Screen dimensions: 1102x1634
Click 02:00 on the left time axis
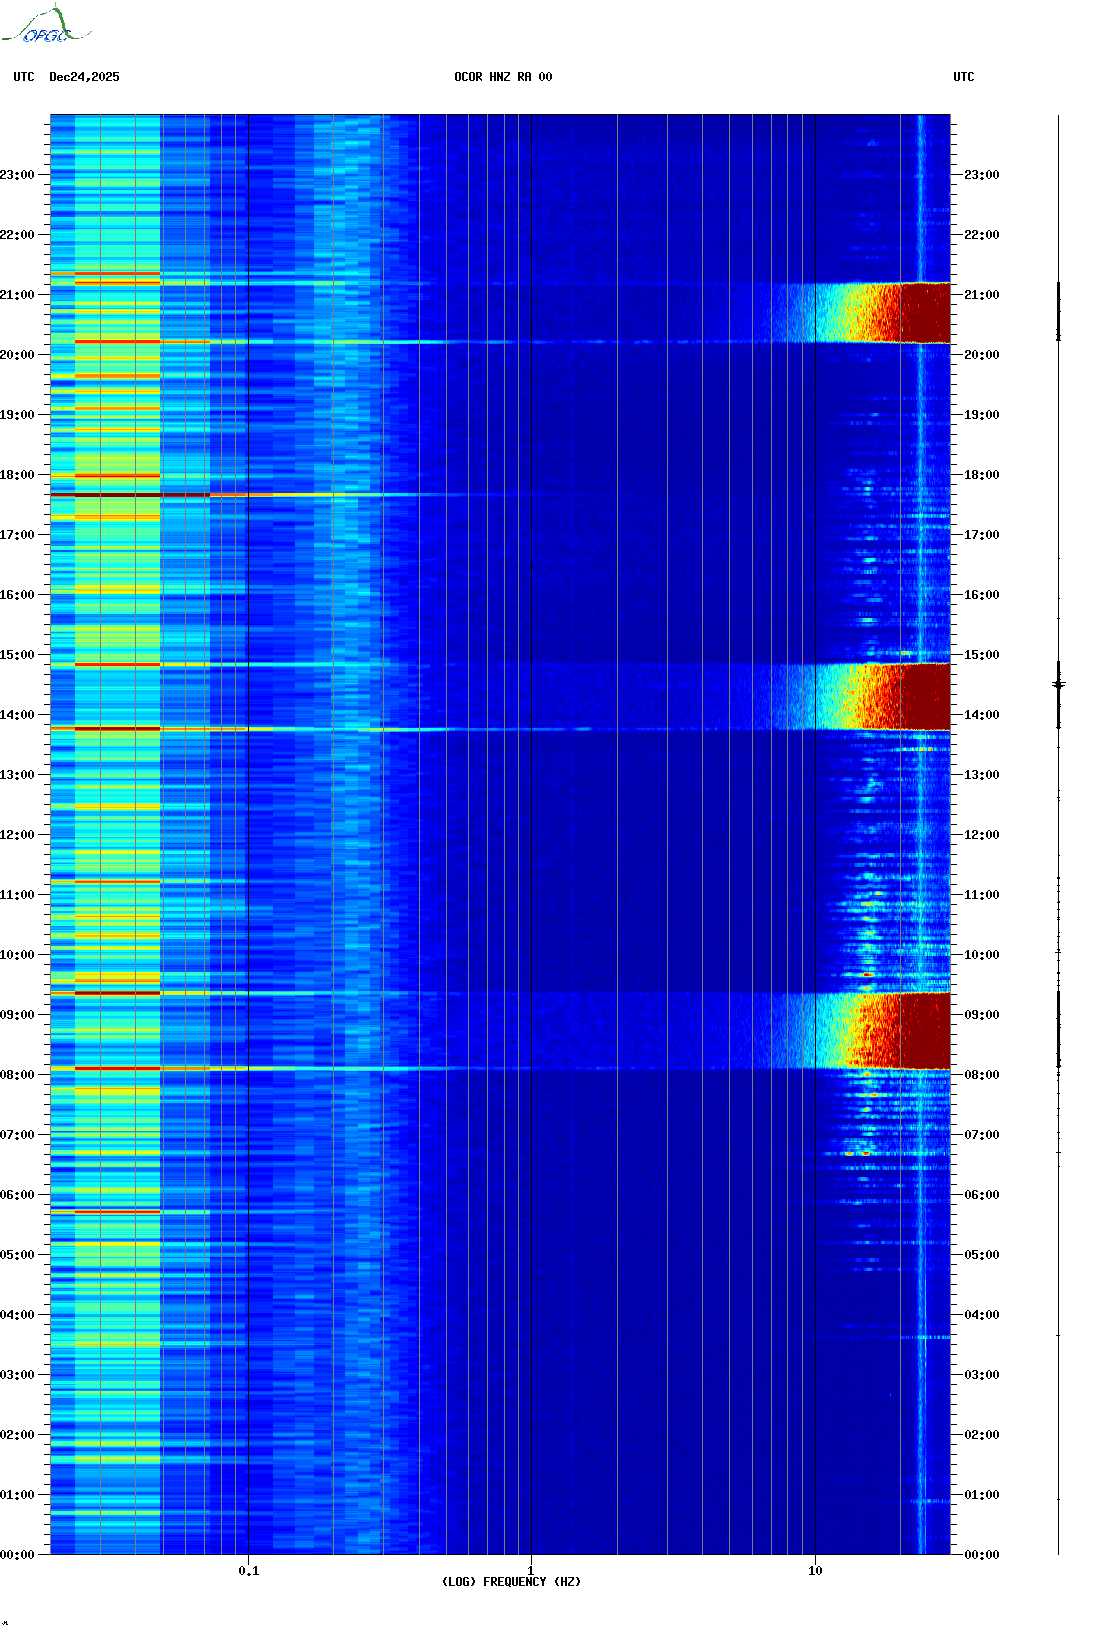17,1435
